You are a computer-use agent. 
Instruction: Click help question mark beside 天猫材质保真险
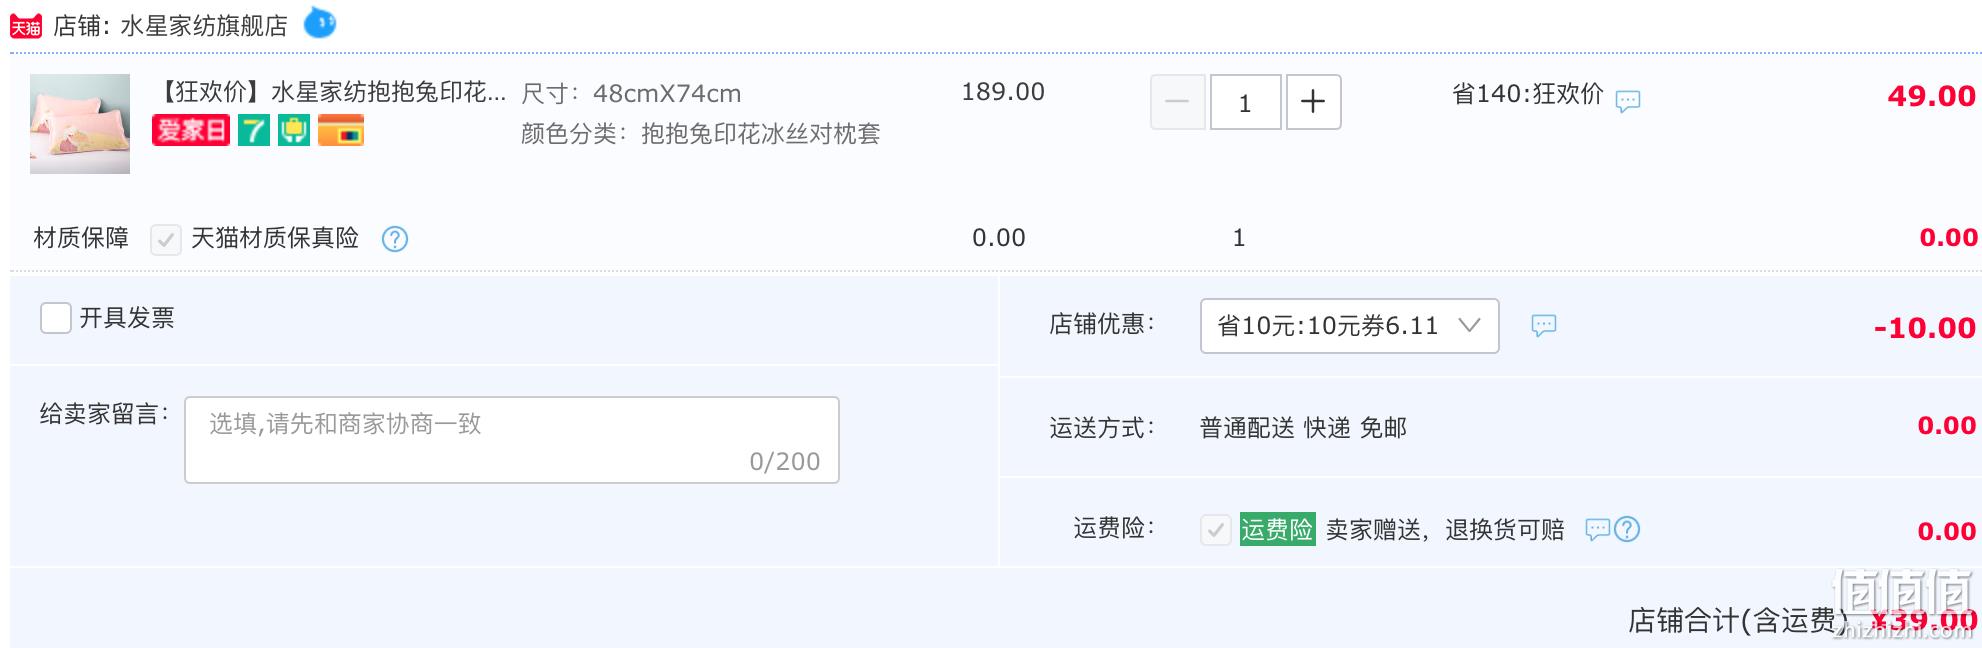pyautogui.click(x=395, y=239)
